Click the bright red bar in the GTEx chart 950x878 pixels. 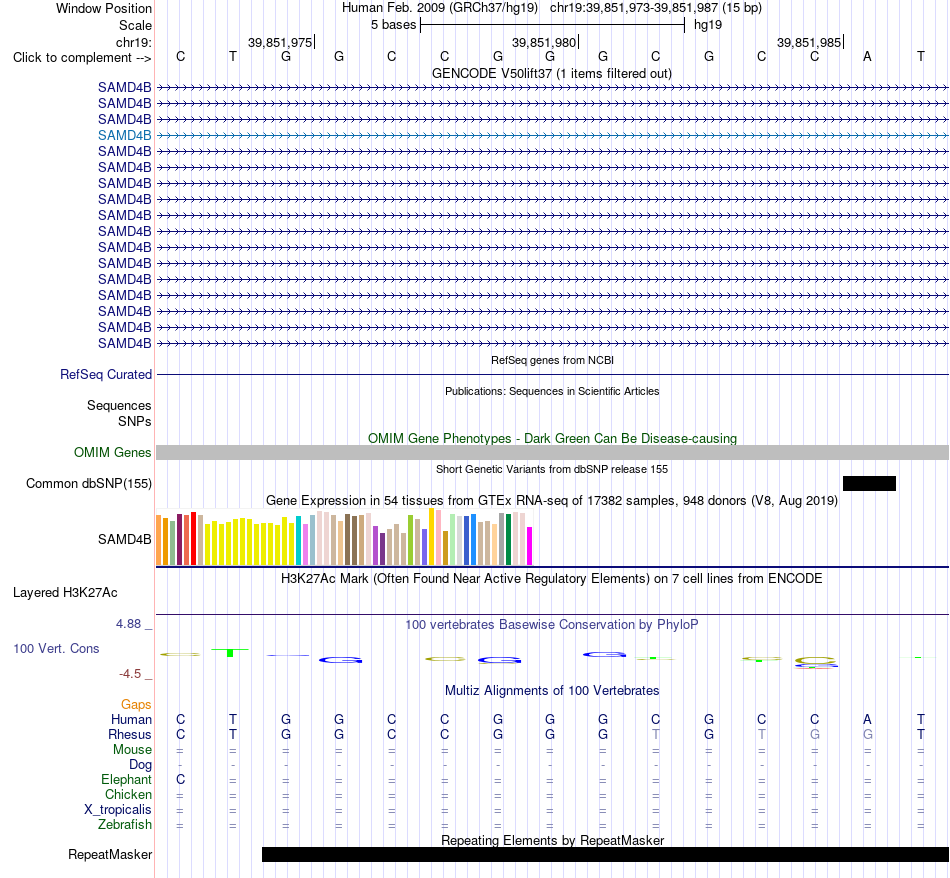point(193,539)
